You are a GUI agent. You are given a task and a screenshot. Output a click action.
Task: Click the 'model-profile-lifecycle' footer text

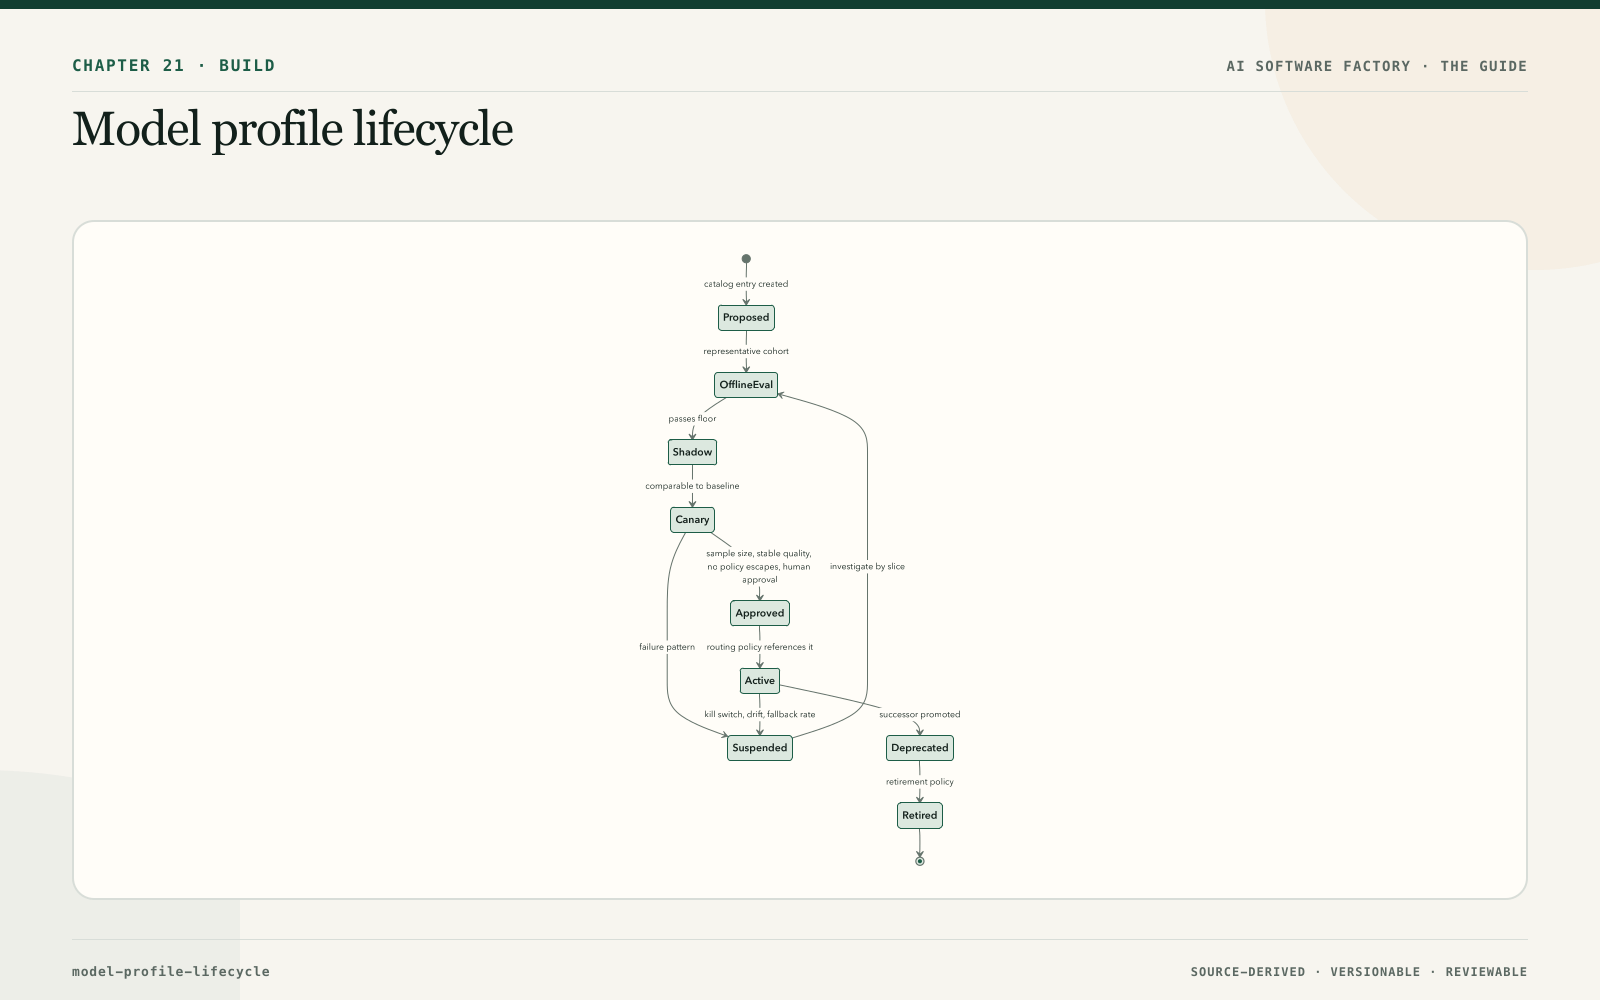pos(171,971)
